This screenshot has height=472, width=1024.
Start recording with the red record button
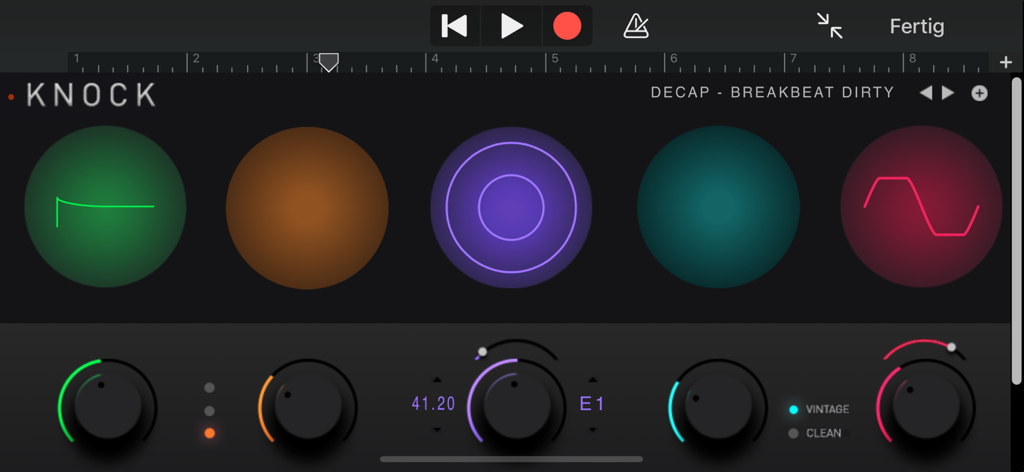point(567,26)
